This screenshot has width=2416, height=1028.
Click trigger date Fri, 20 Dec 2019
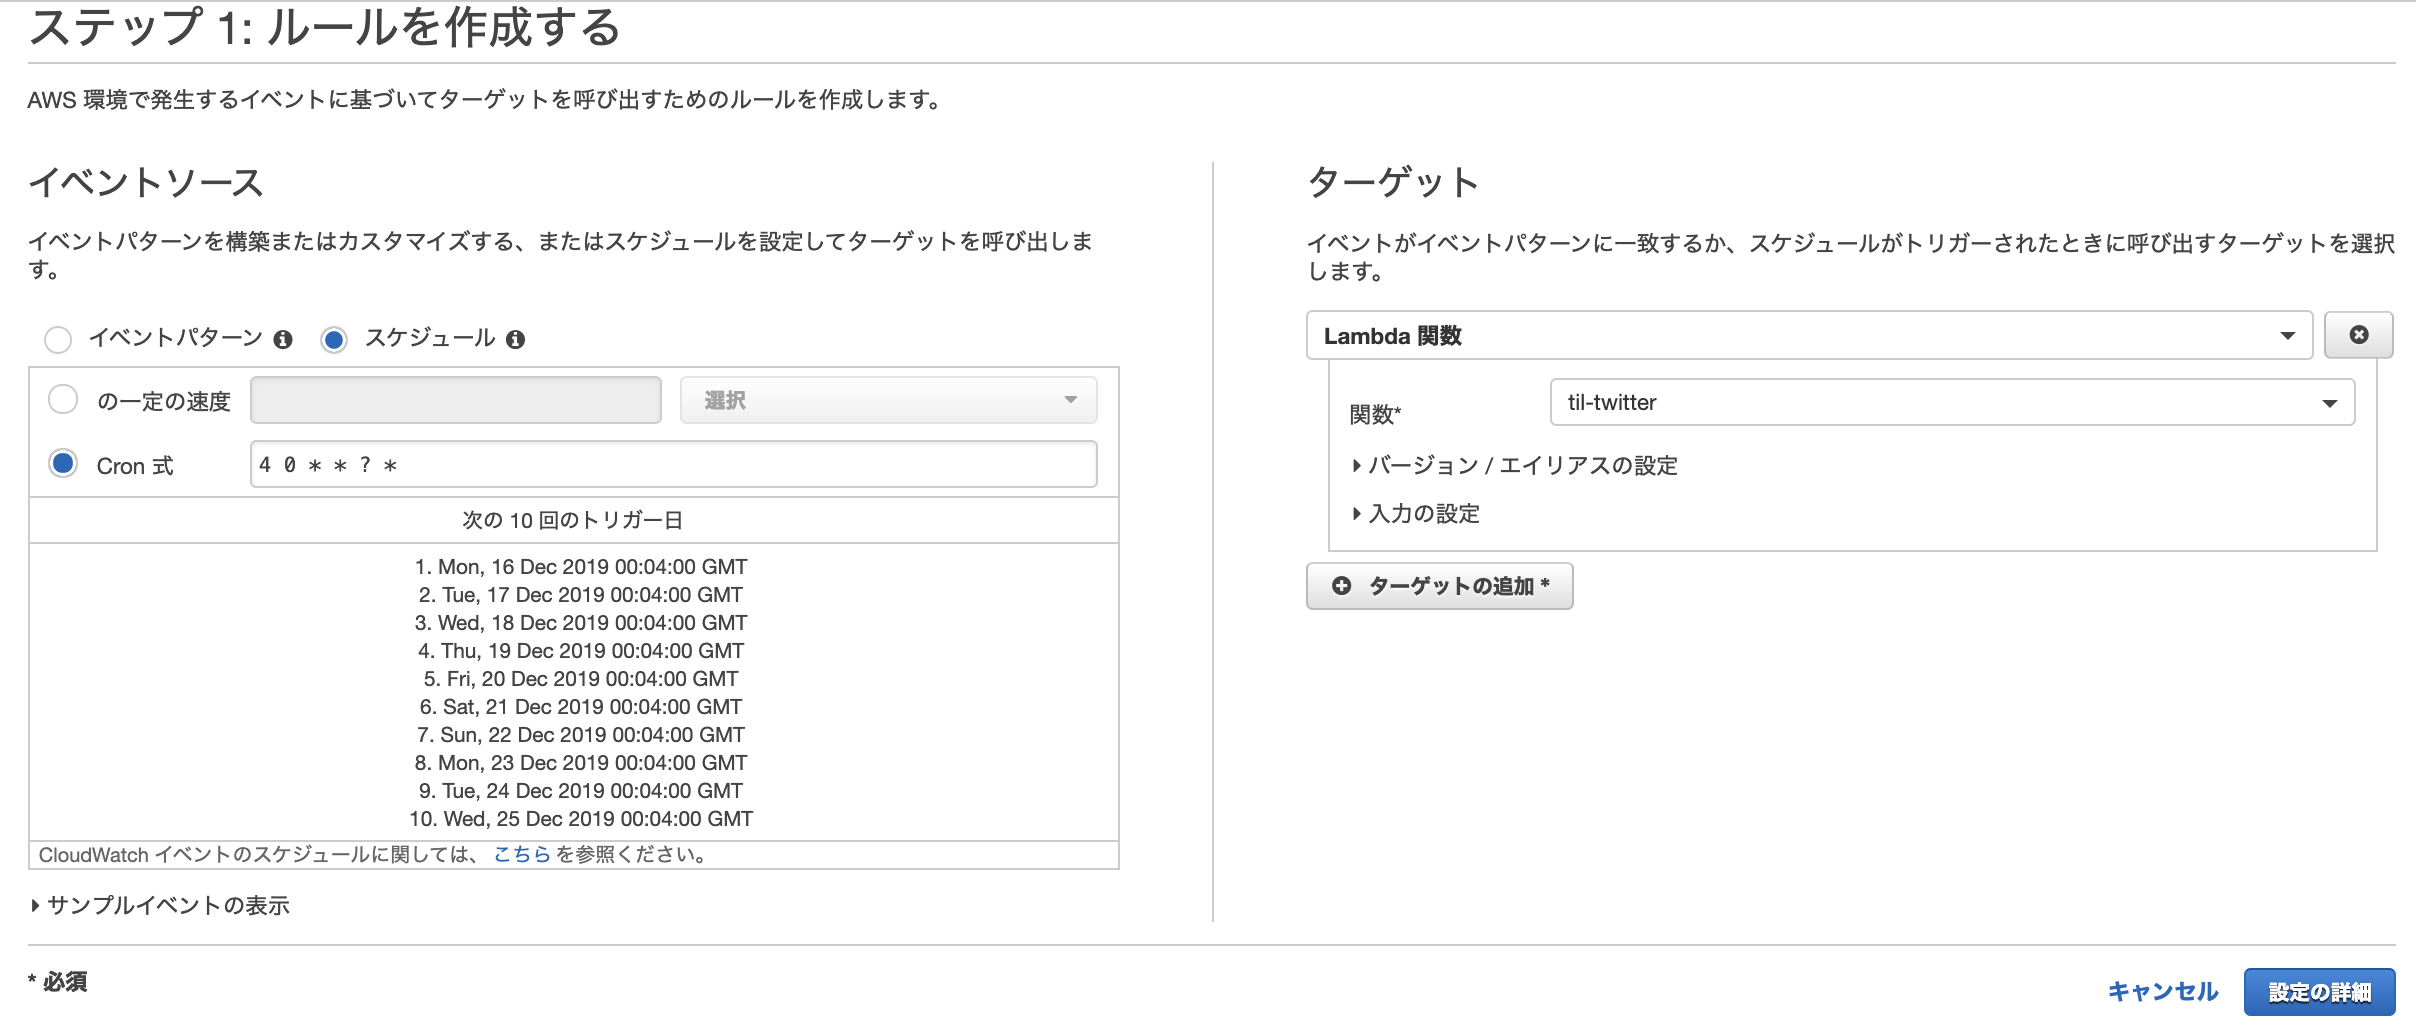(x=581, y=679)
